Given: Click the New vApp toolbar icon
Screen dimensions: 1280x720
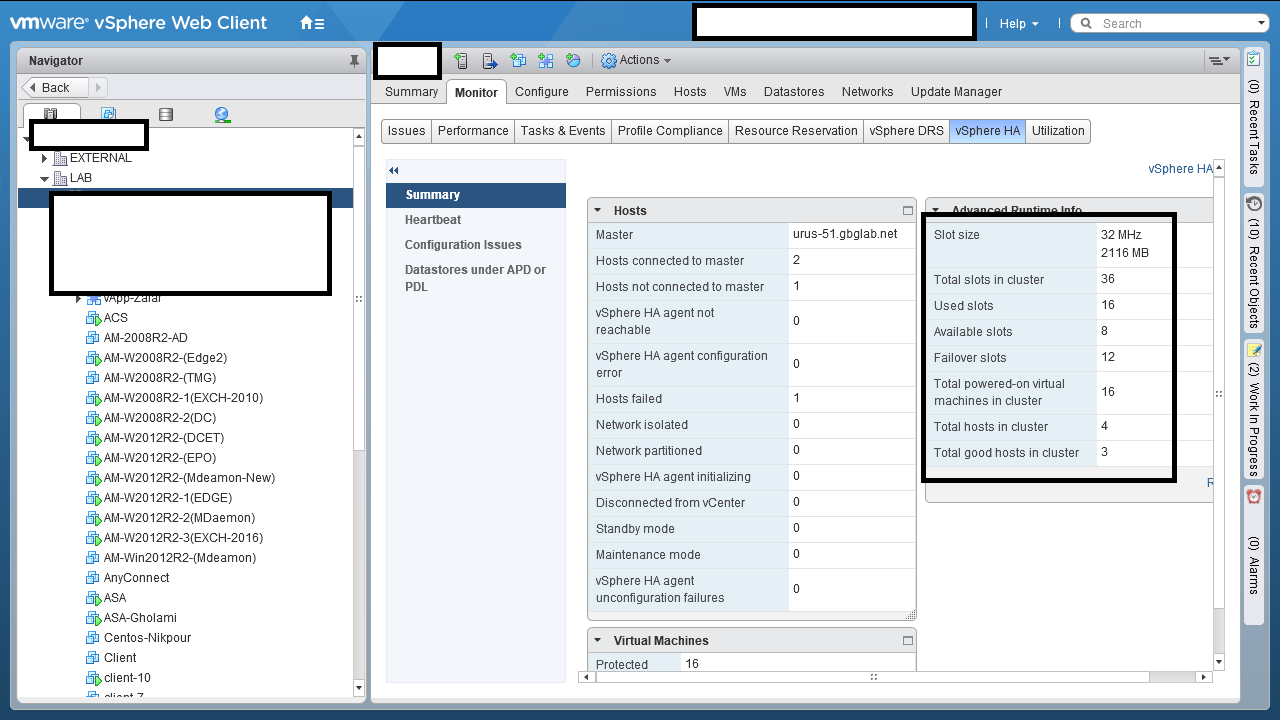Looking at the screenshot, I should [546, 61].
